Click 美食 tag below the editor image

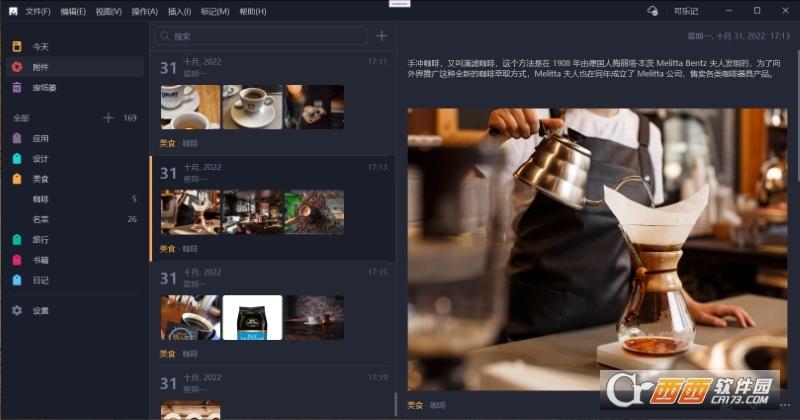tap(415, 405)
